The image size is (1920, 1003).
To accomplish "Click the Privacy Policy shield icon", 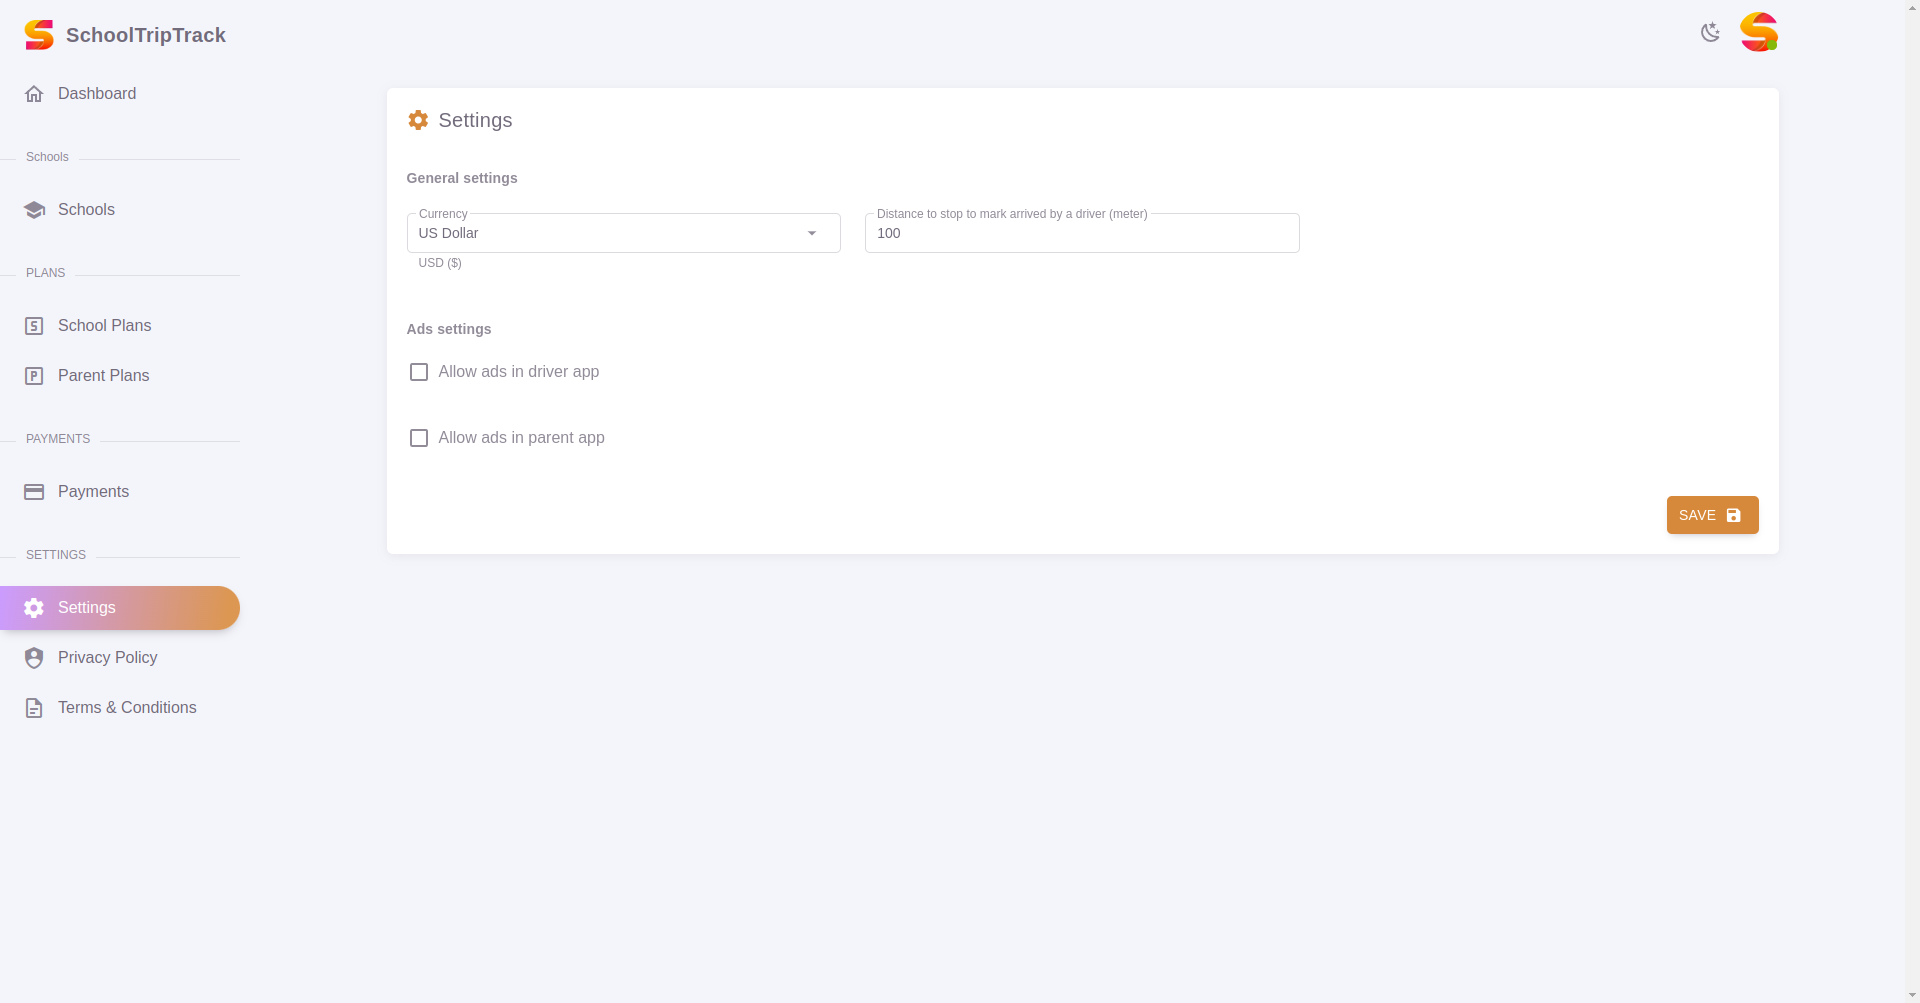I will (x=34, y=658).
